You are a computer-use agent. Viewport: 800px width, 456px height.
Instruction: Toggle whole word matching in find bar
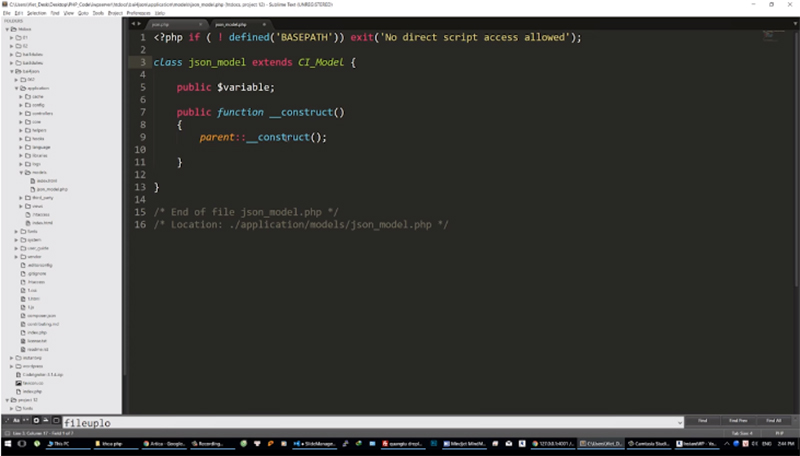26,421
